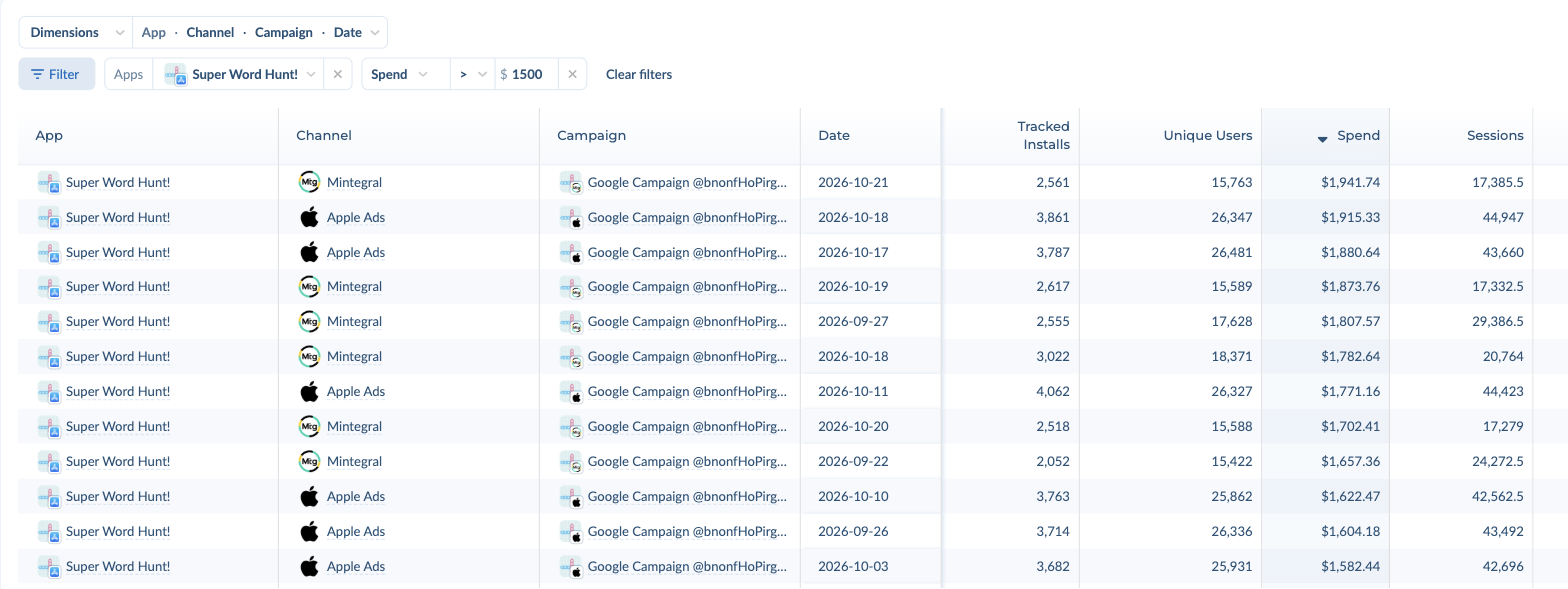The image size is (1568, 589).
Task: Click Mintegral logo in the 2026-09-22 row
Action: (309, 461)
